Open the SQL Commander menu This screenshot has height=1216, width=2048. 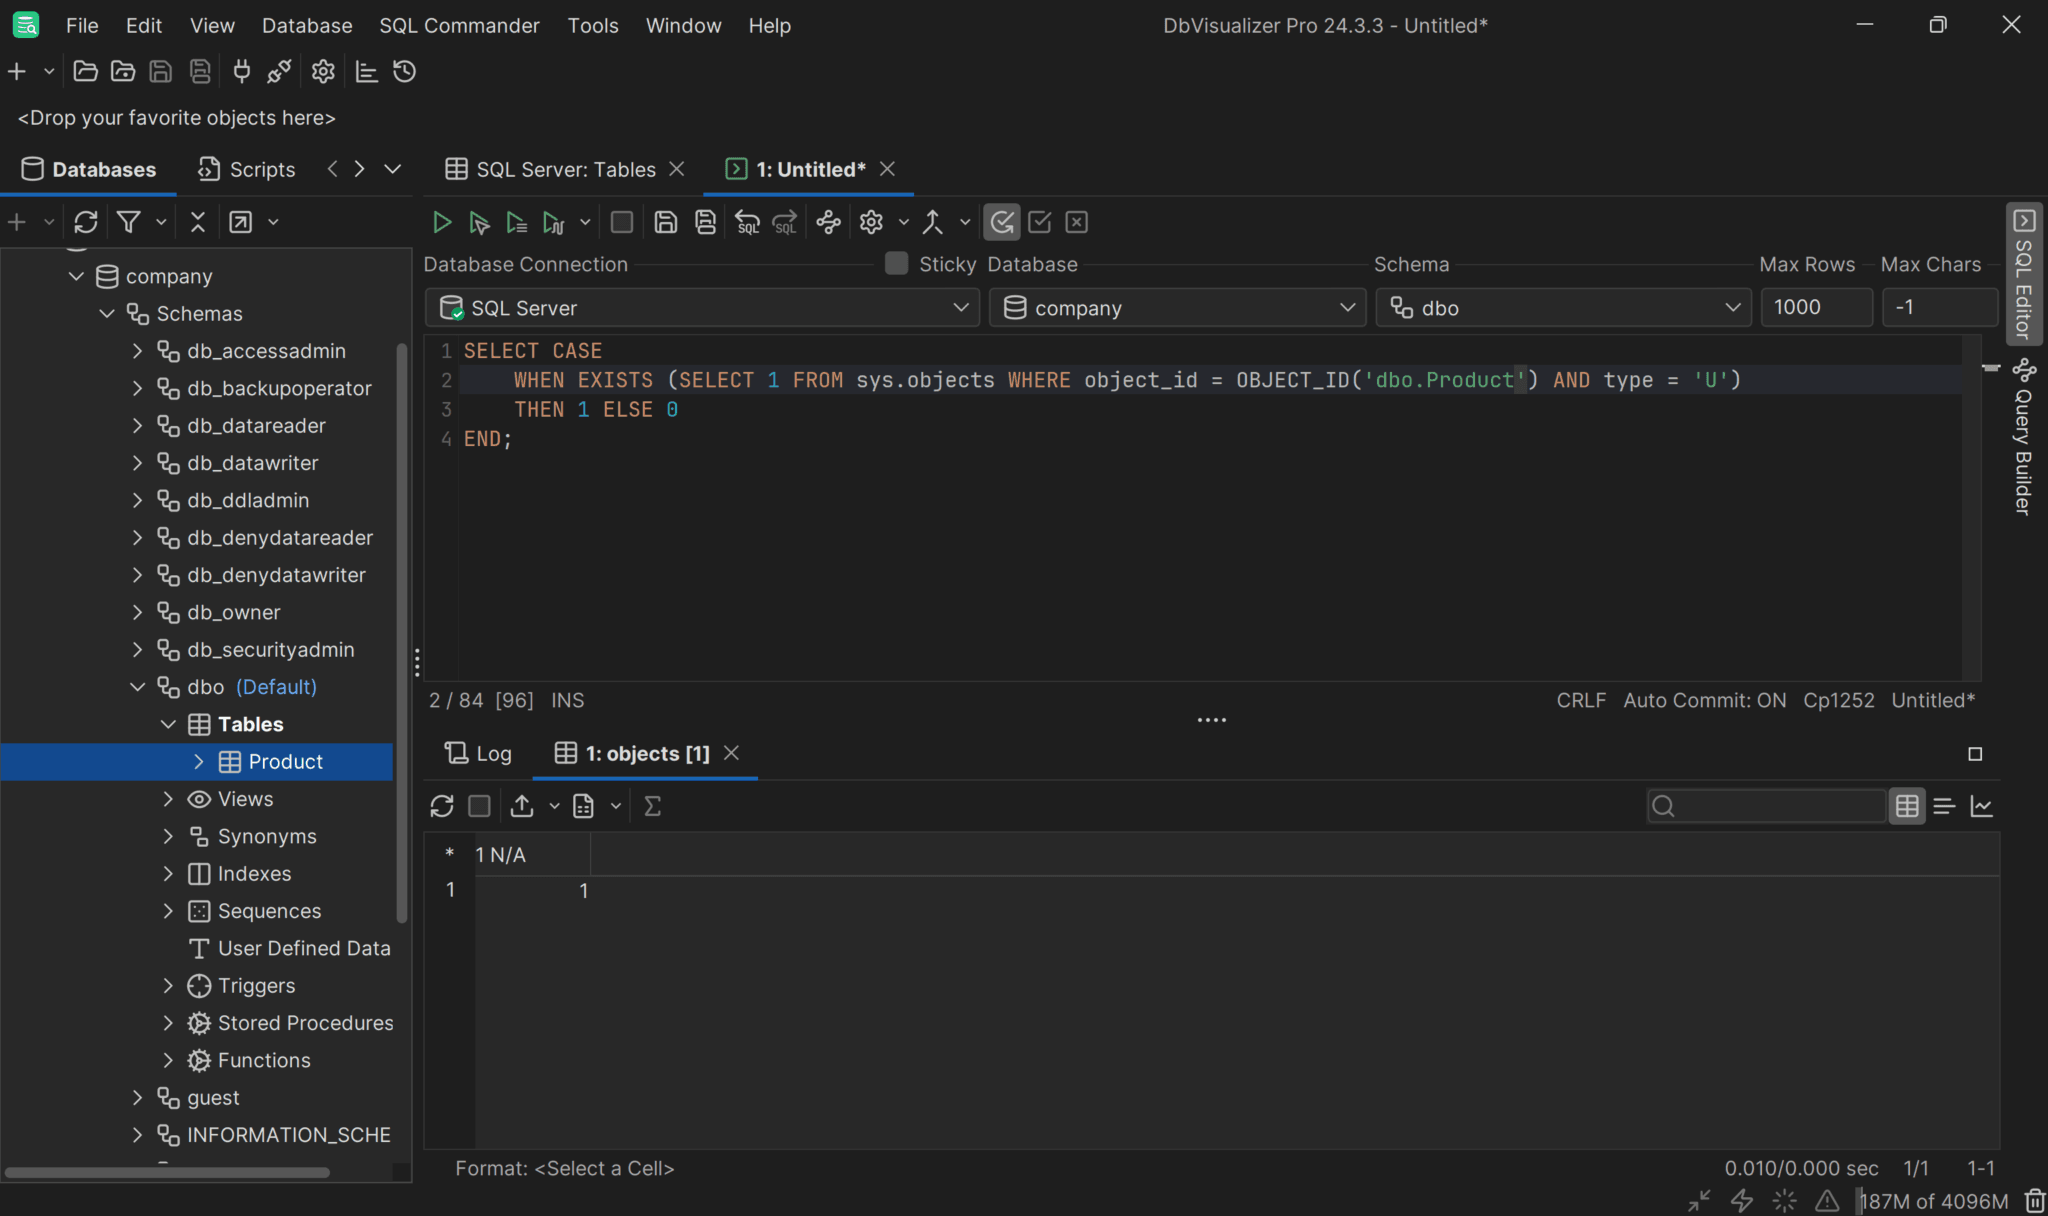(x=459, y=25)
